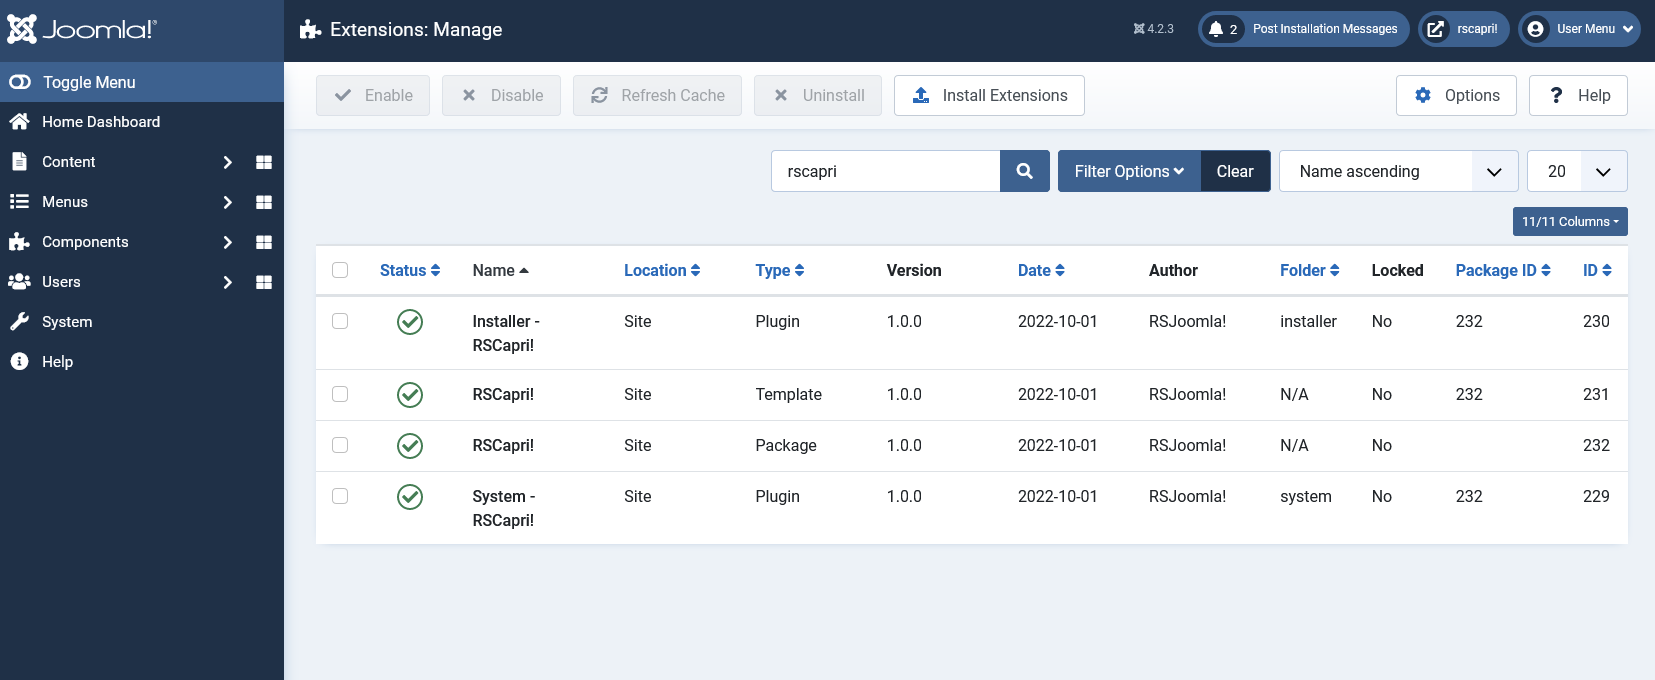Expand the Content submenu arrow
This screenshot has height=680, width=1655.
[228, 162]
